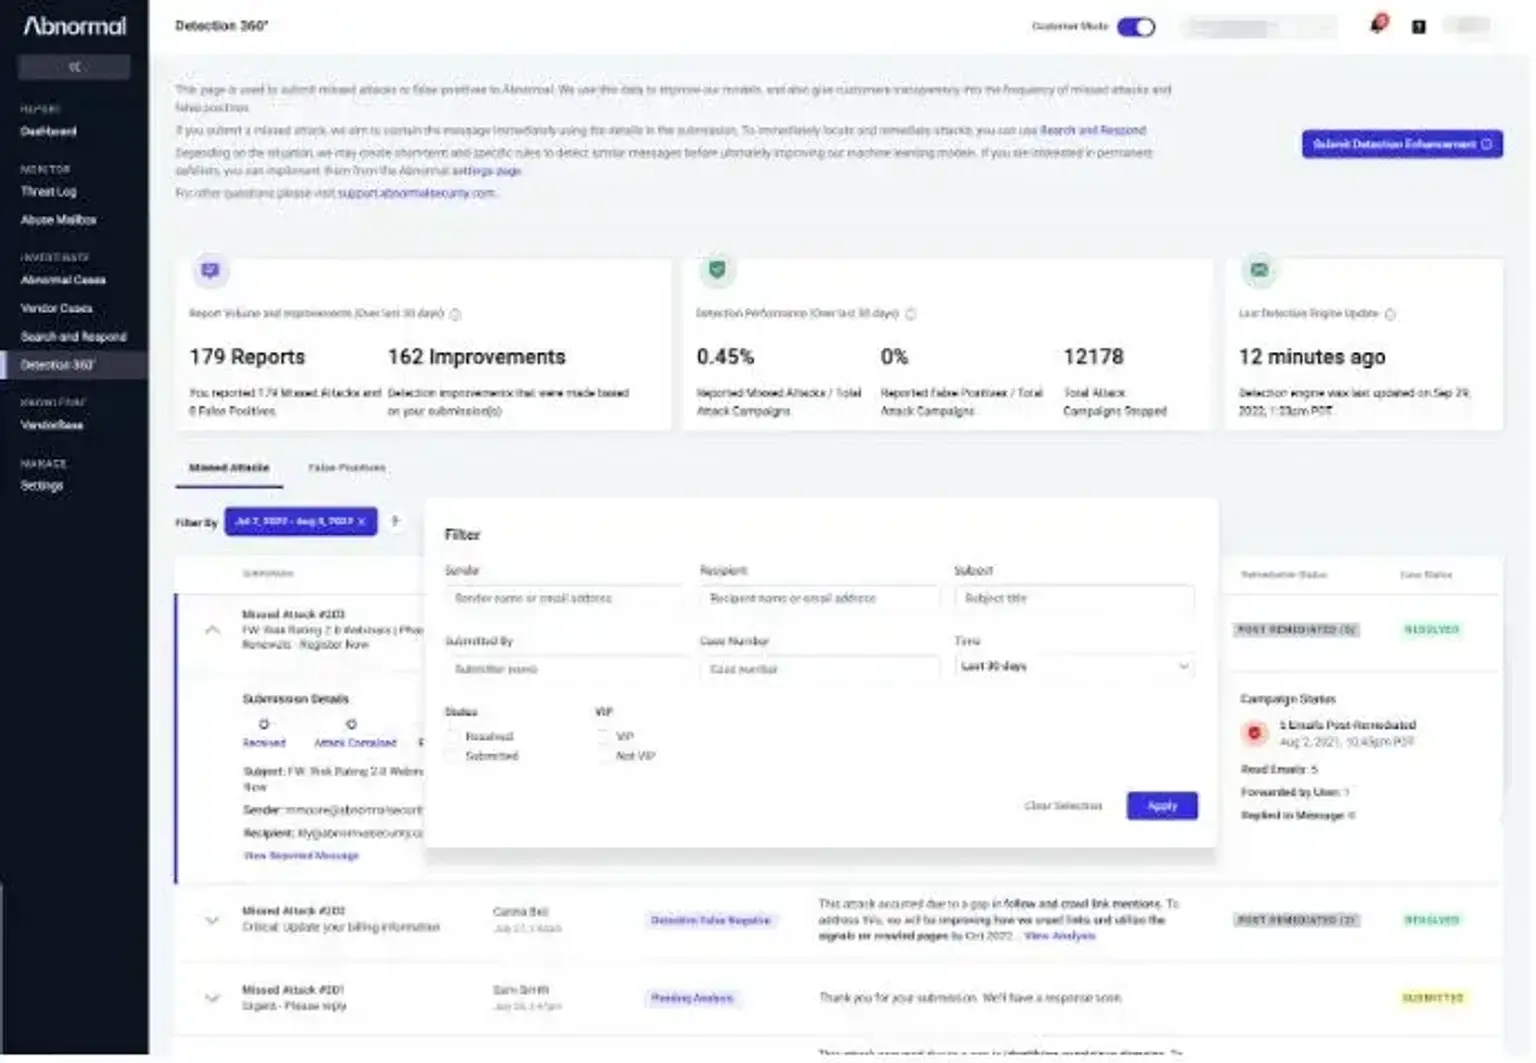Viewport: 1536px width, 1063px height.
Task: Open the notifications bell
Action: click(x=1377, y=25)
